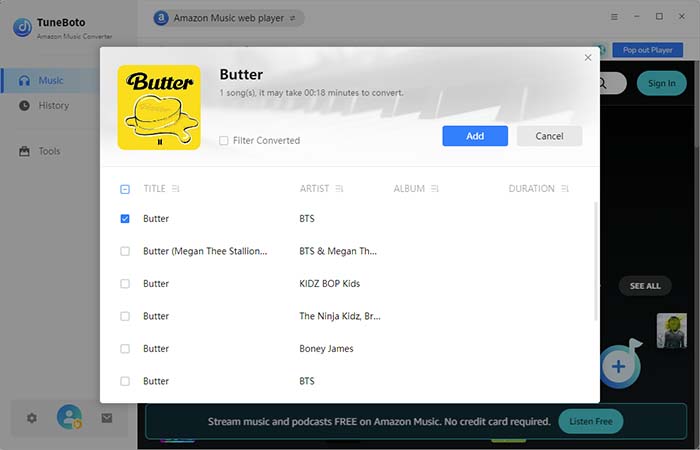Select the History sidebar tab
Viewport: 700px width, 450px height.
pyautogui.click(x=50, y=105)
